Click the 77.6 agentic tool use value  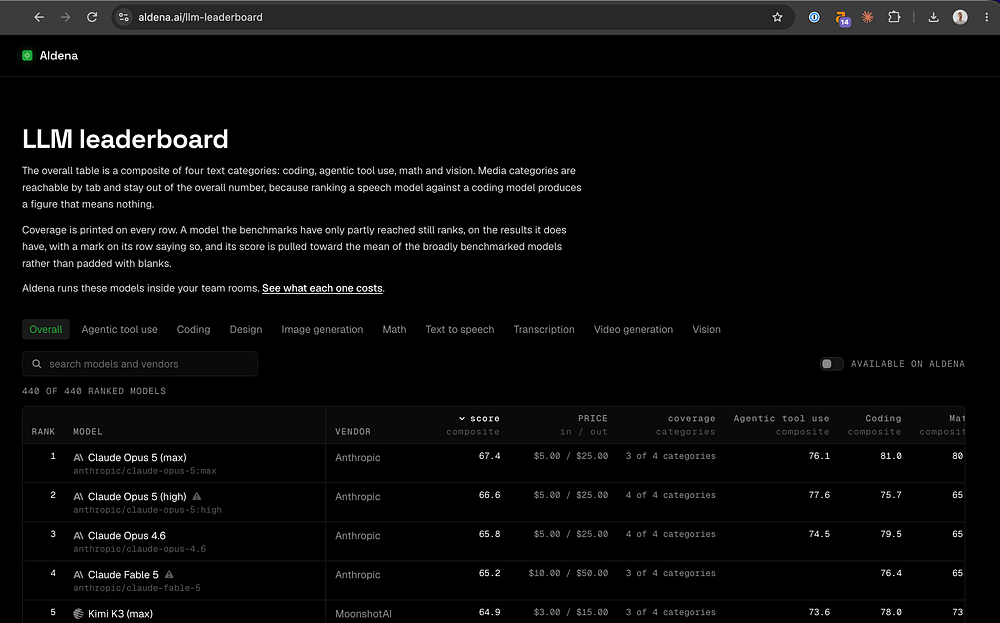click(x=819, y=495)
